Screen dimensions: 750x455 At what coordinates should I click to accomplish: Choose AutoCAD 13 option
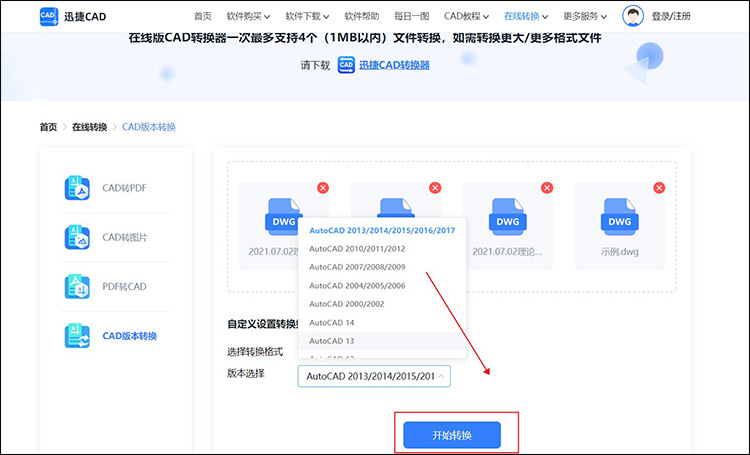pyautogui.click(x=382, y=341)
